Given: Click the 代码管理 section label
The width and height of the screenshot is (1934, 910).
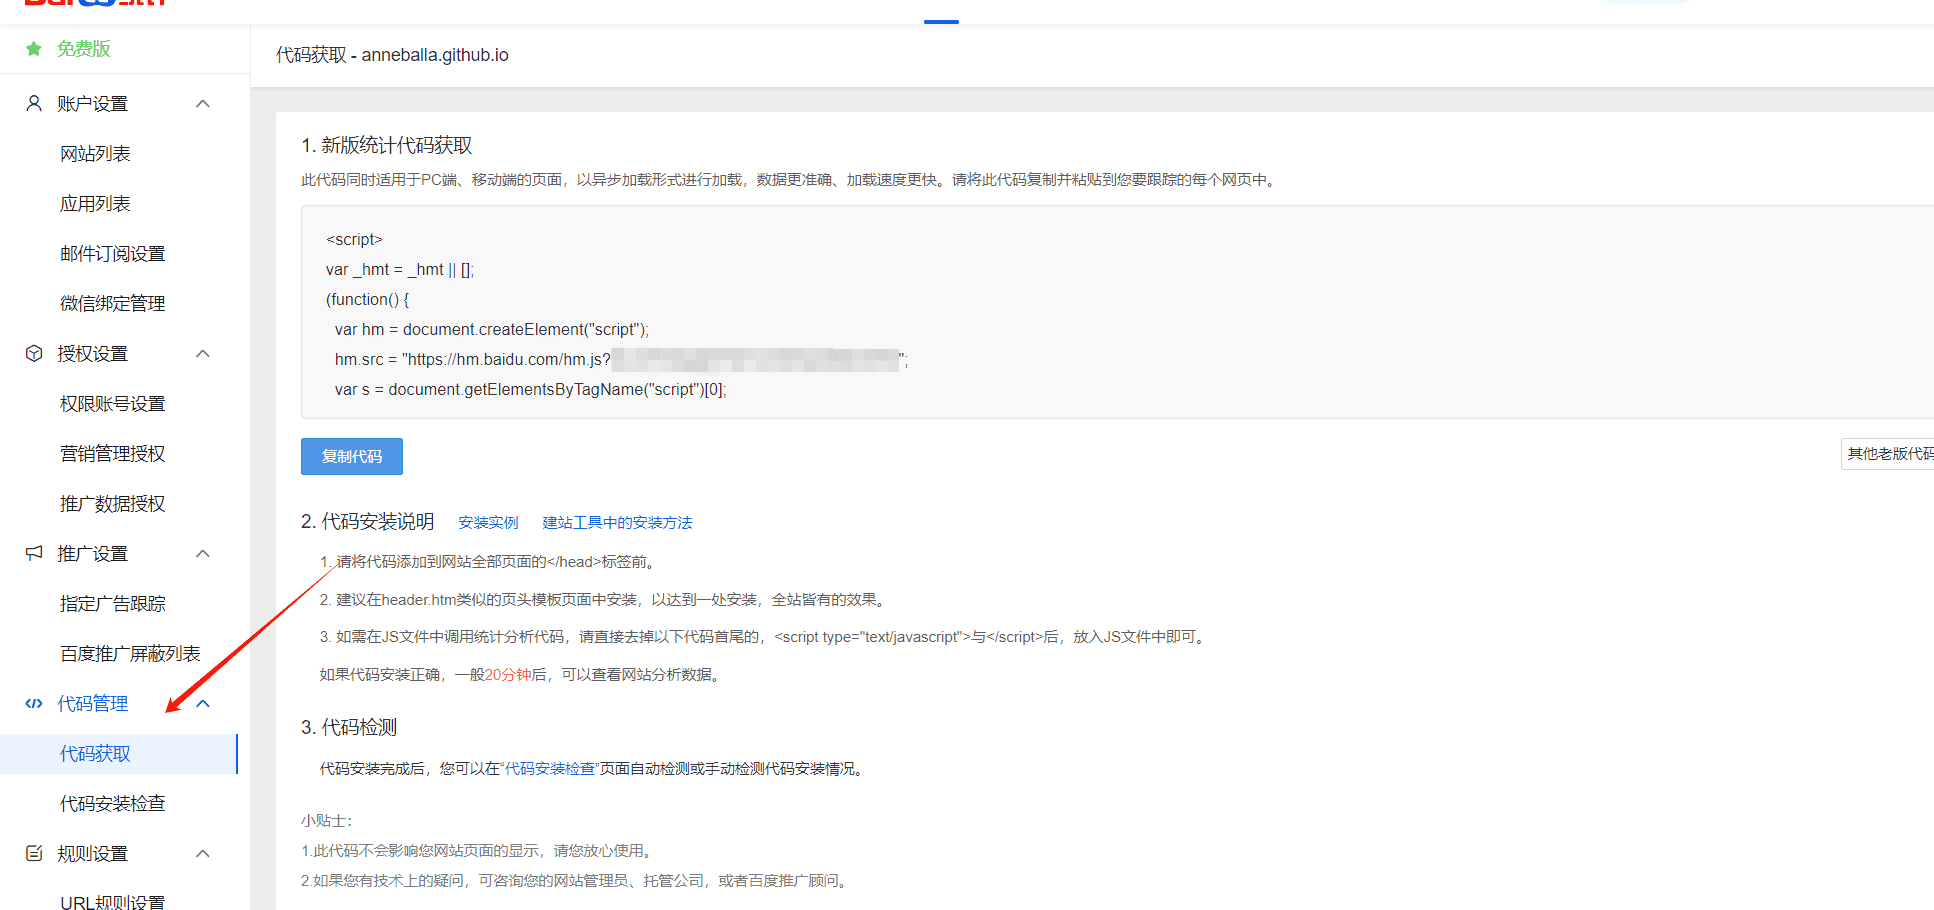Looking at the screenshot, I should (x=93, y=703).
